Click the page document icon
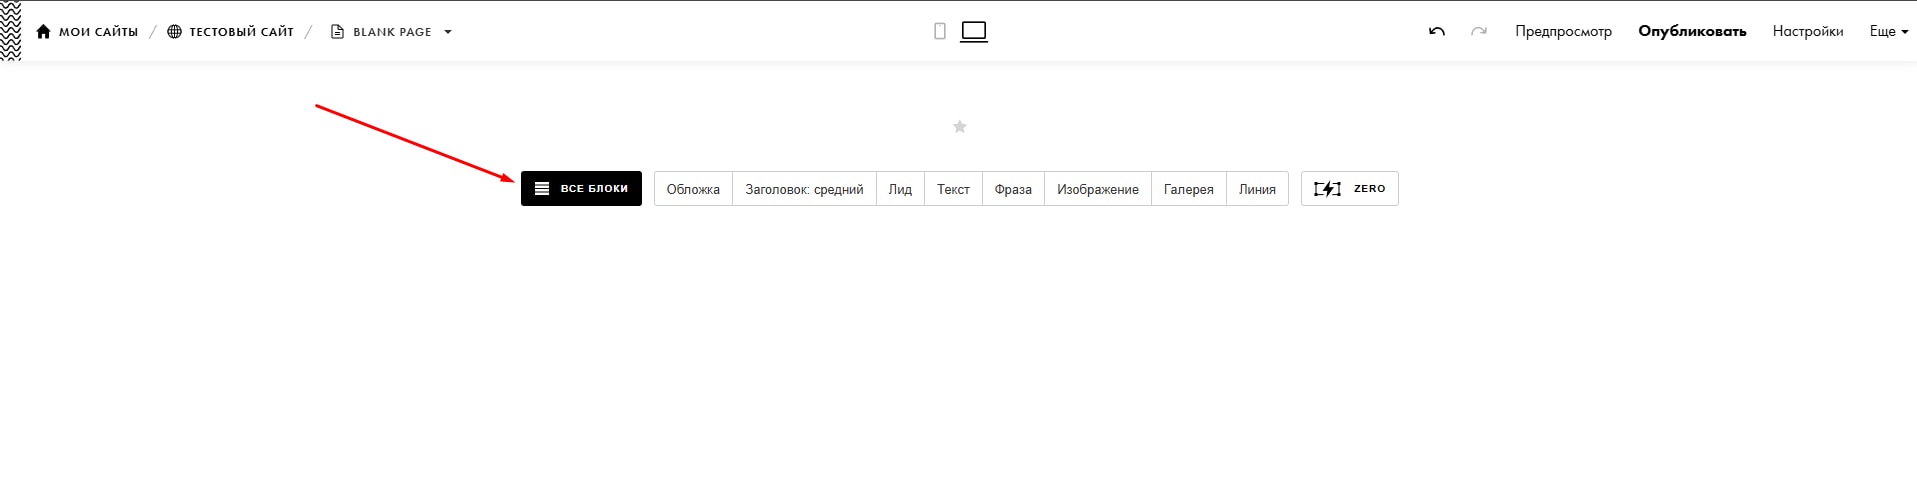The width and height of the screenshot is (1917, 500). (x=337, y=32)
